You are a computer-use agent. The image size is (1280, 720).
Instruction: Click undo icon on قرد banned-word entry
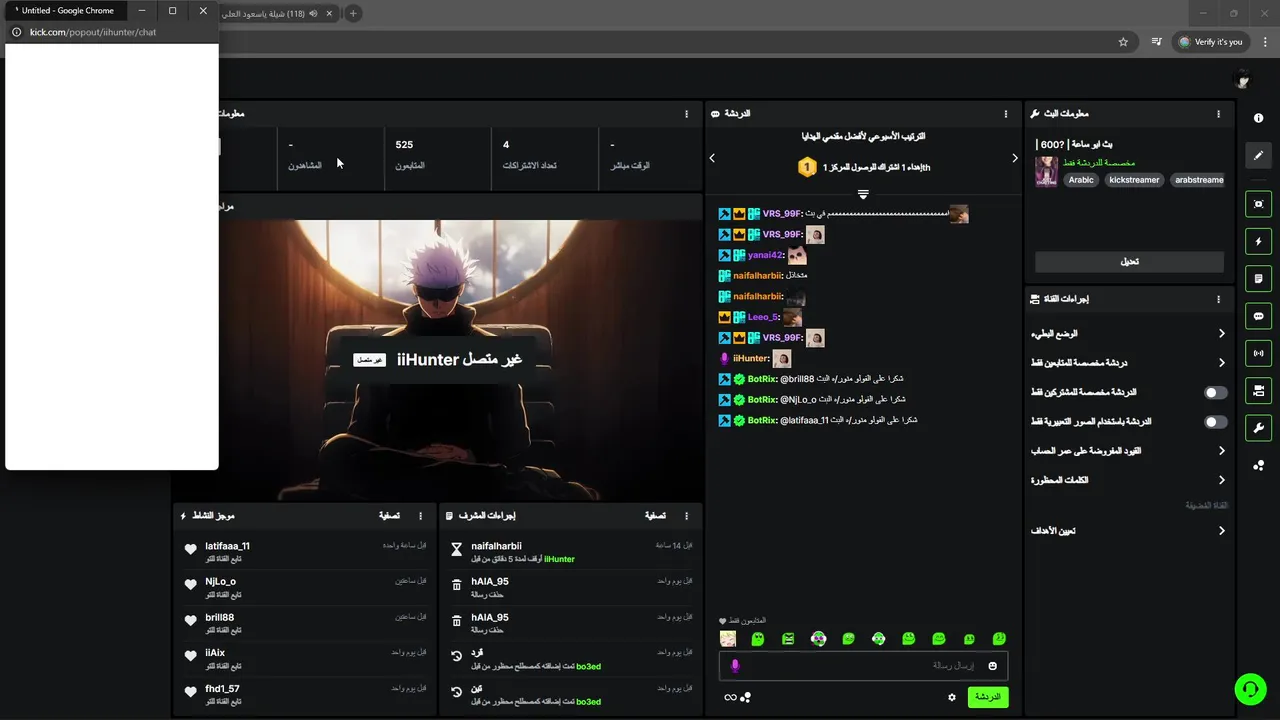pyautogui.click(x=457, y=656)
